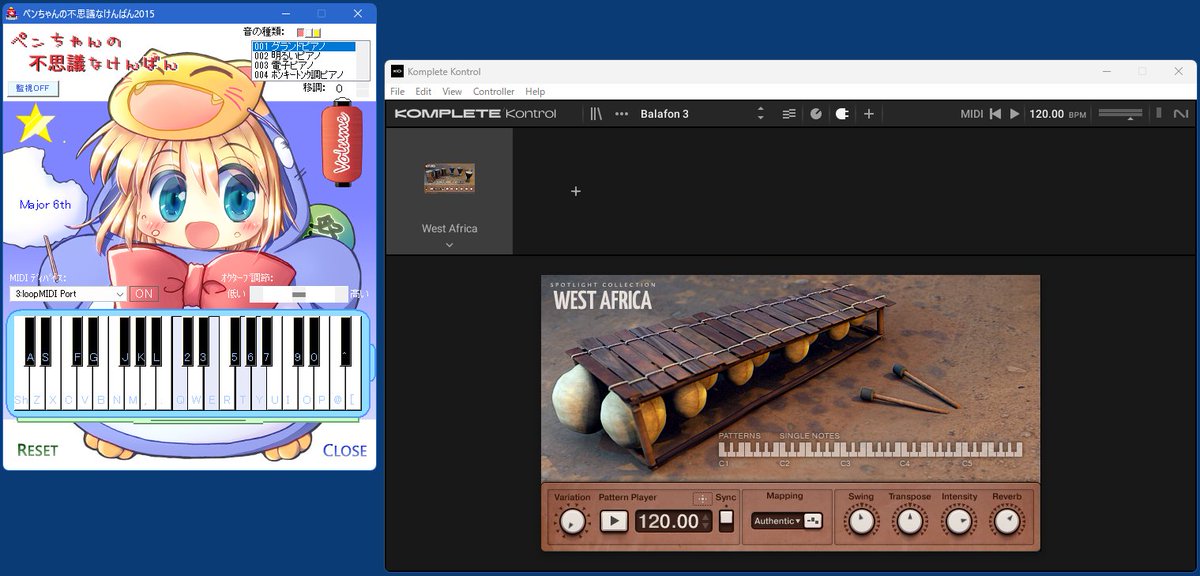Click the Swing knob

tap(860, 521)
